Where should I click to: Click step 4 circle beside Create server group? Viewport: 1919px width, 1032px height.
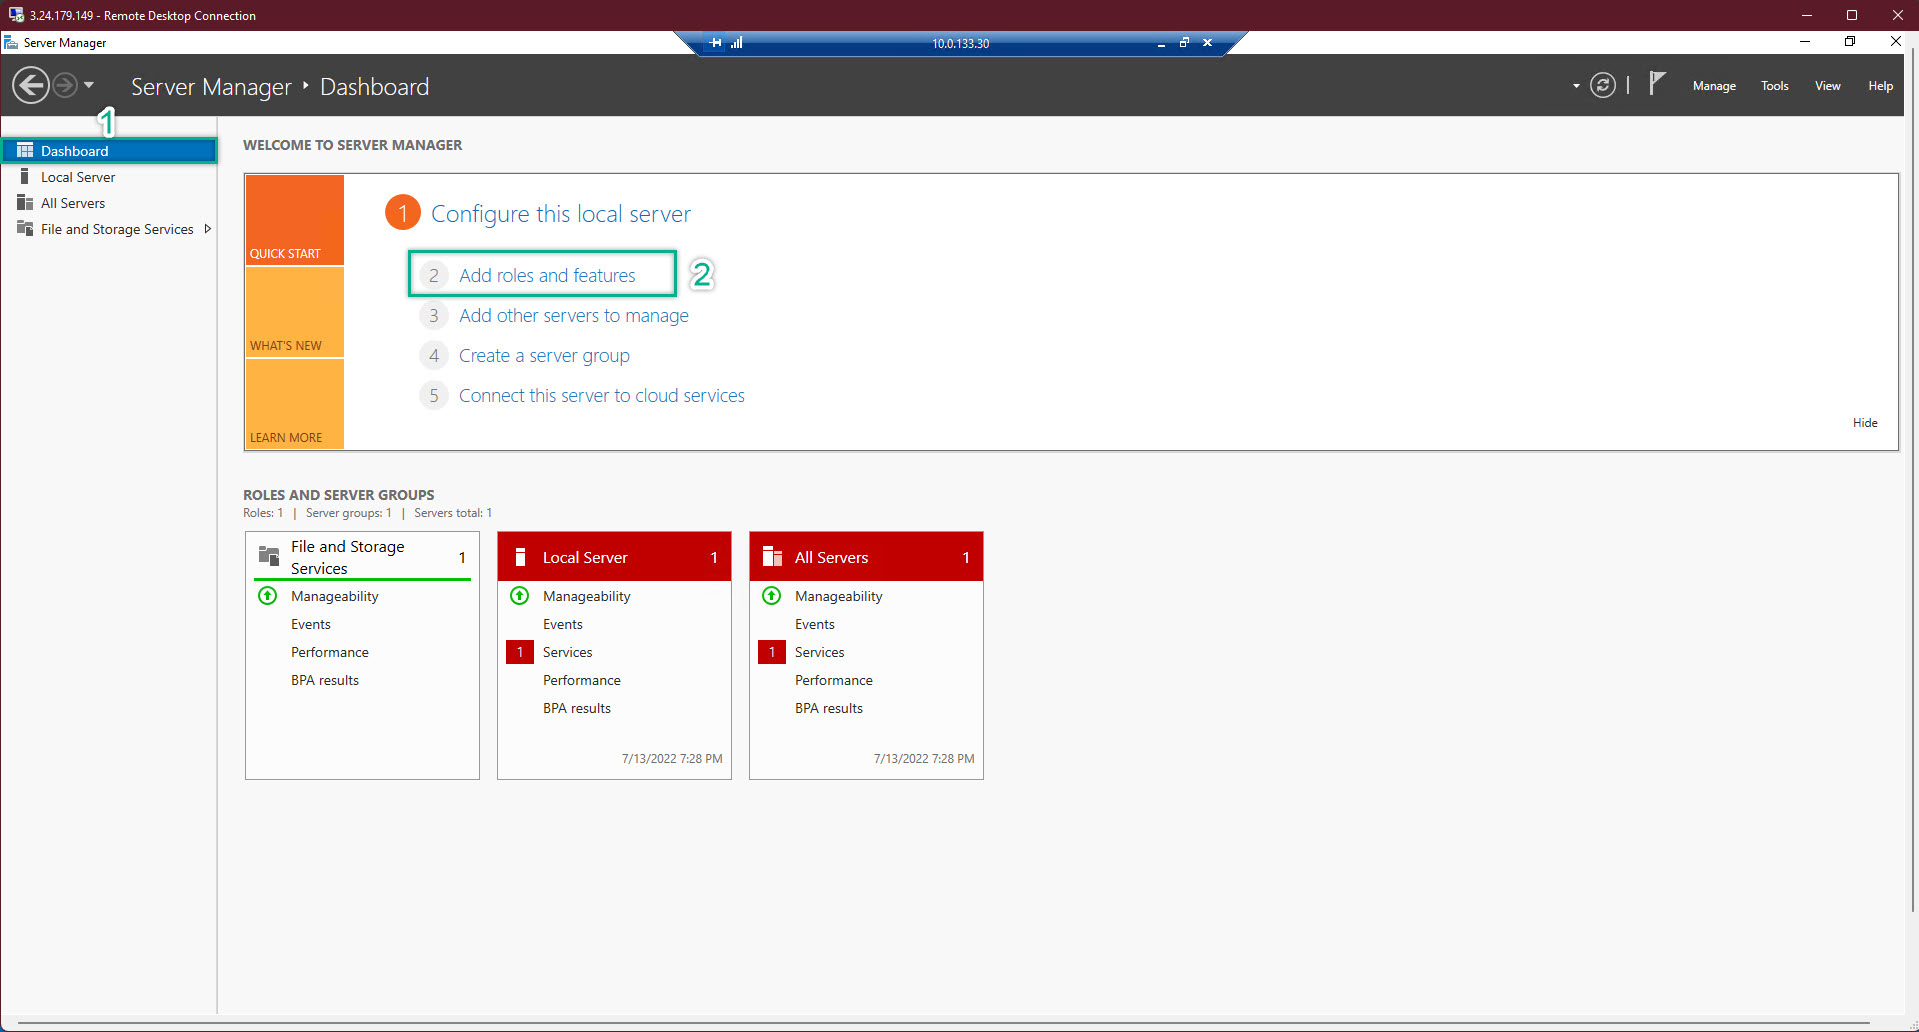pyautogui.click(x=433, y=355)
